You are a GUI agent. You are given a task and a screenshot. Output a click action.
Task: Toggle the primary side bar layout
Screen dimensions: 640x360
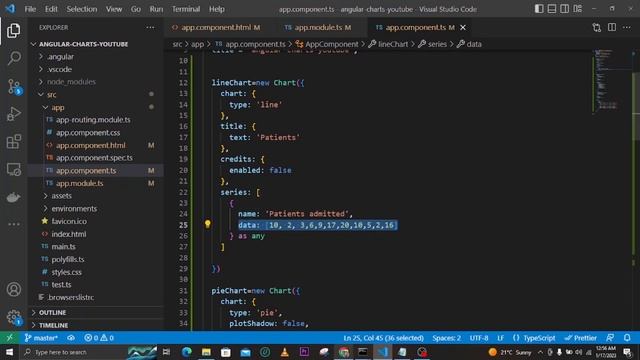539,9
